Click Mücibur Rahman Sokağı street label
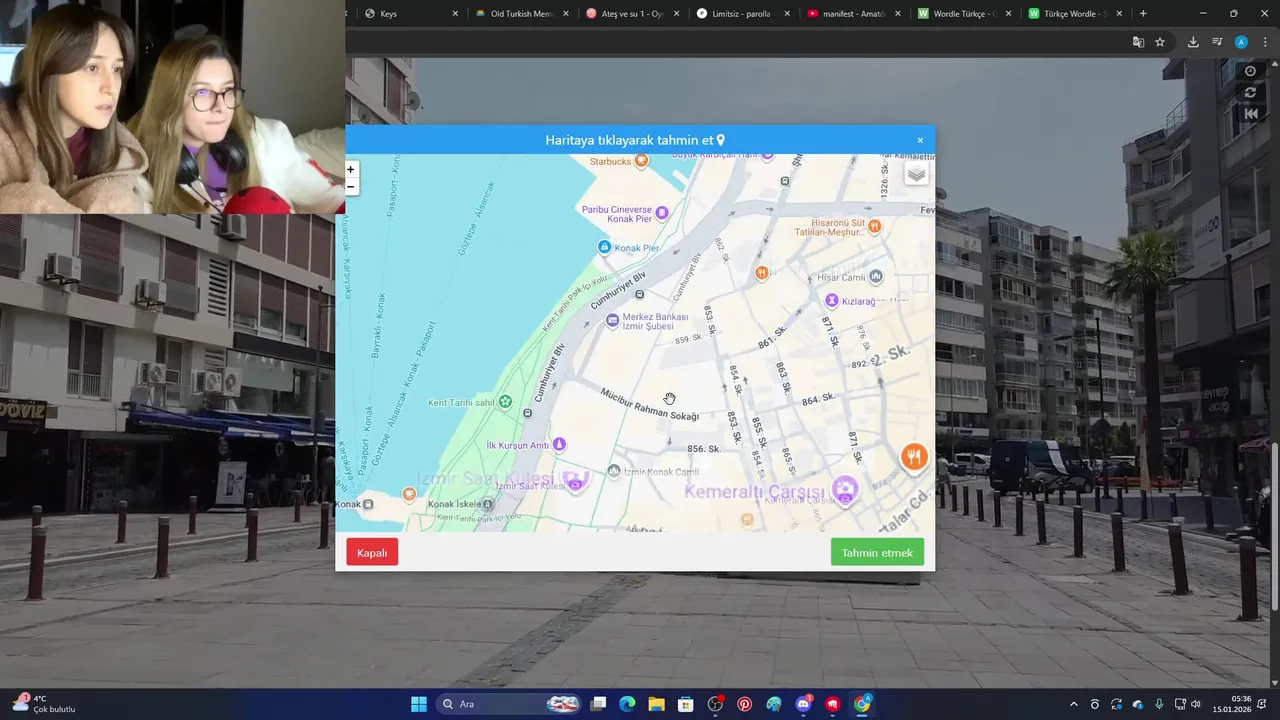Image resolution: width=1280 pixels, height=720 pixels. (649, 404)
